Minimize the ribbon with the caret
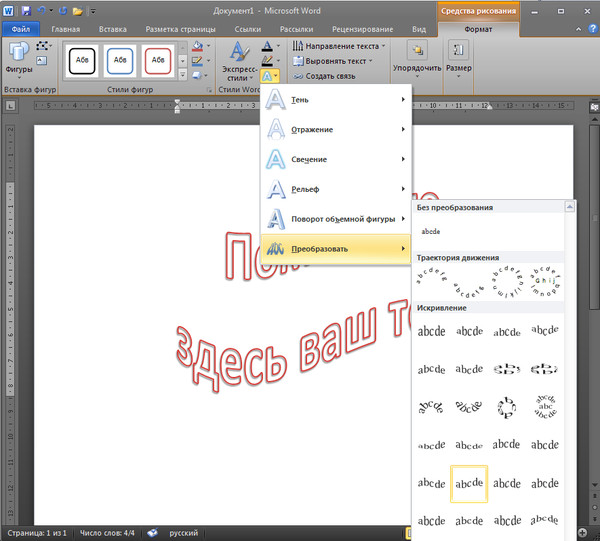The height and width of the screenshot is (541, 600). click(579, 29)
